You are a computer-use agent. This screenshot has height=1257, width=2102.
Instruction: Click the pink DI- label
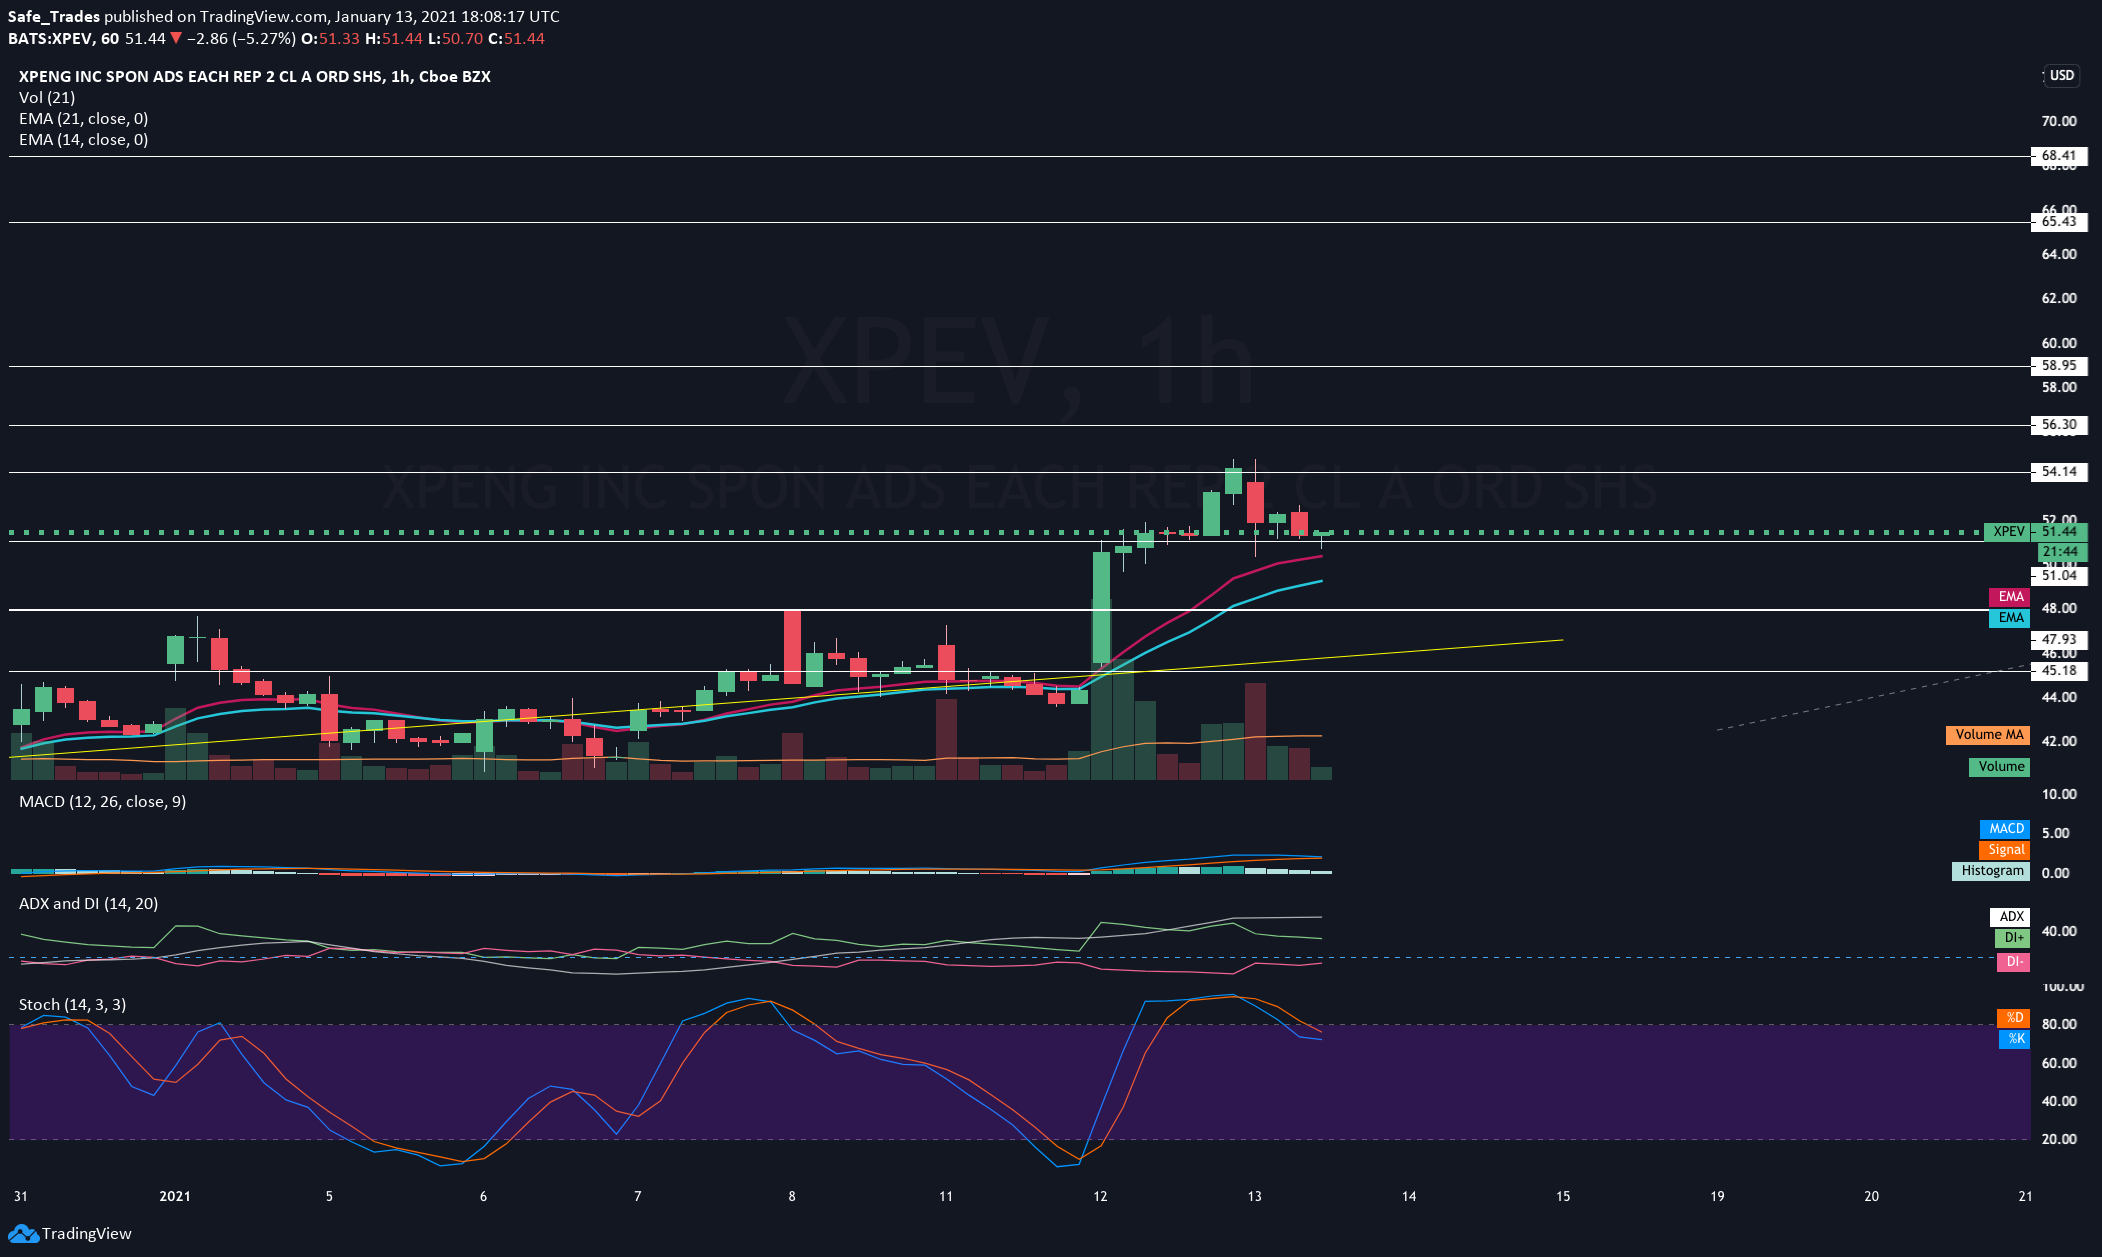pyautogui.click(x=2013, y=962)
